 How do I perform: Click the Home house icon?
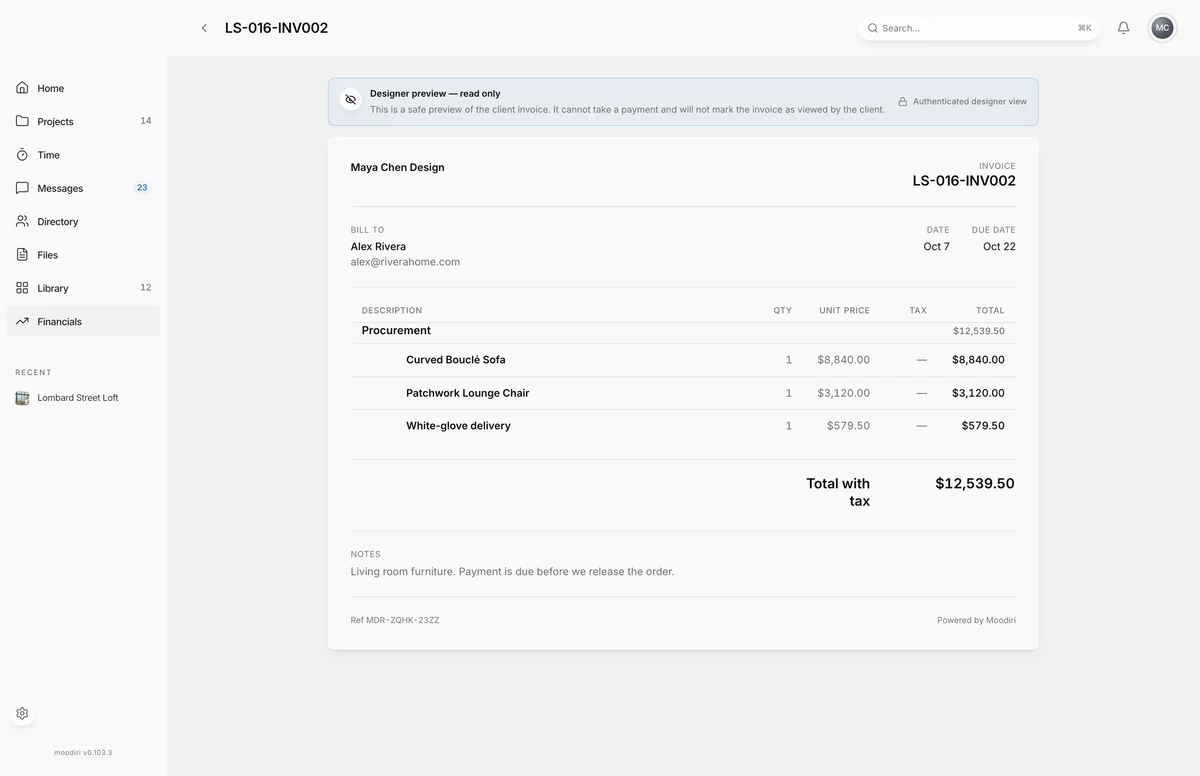point(22,88)
